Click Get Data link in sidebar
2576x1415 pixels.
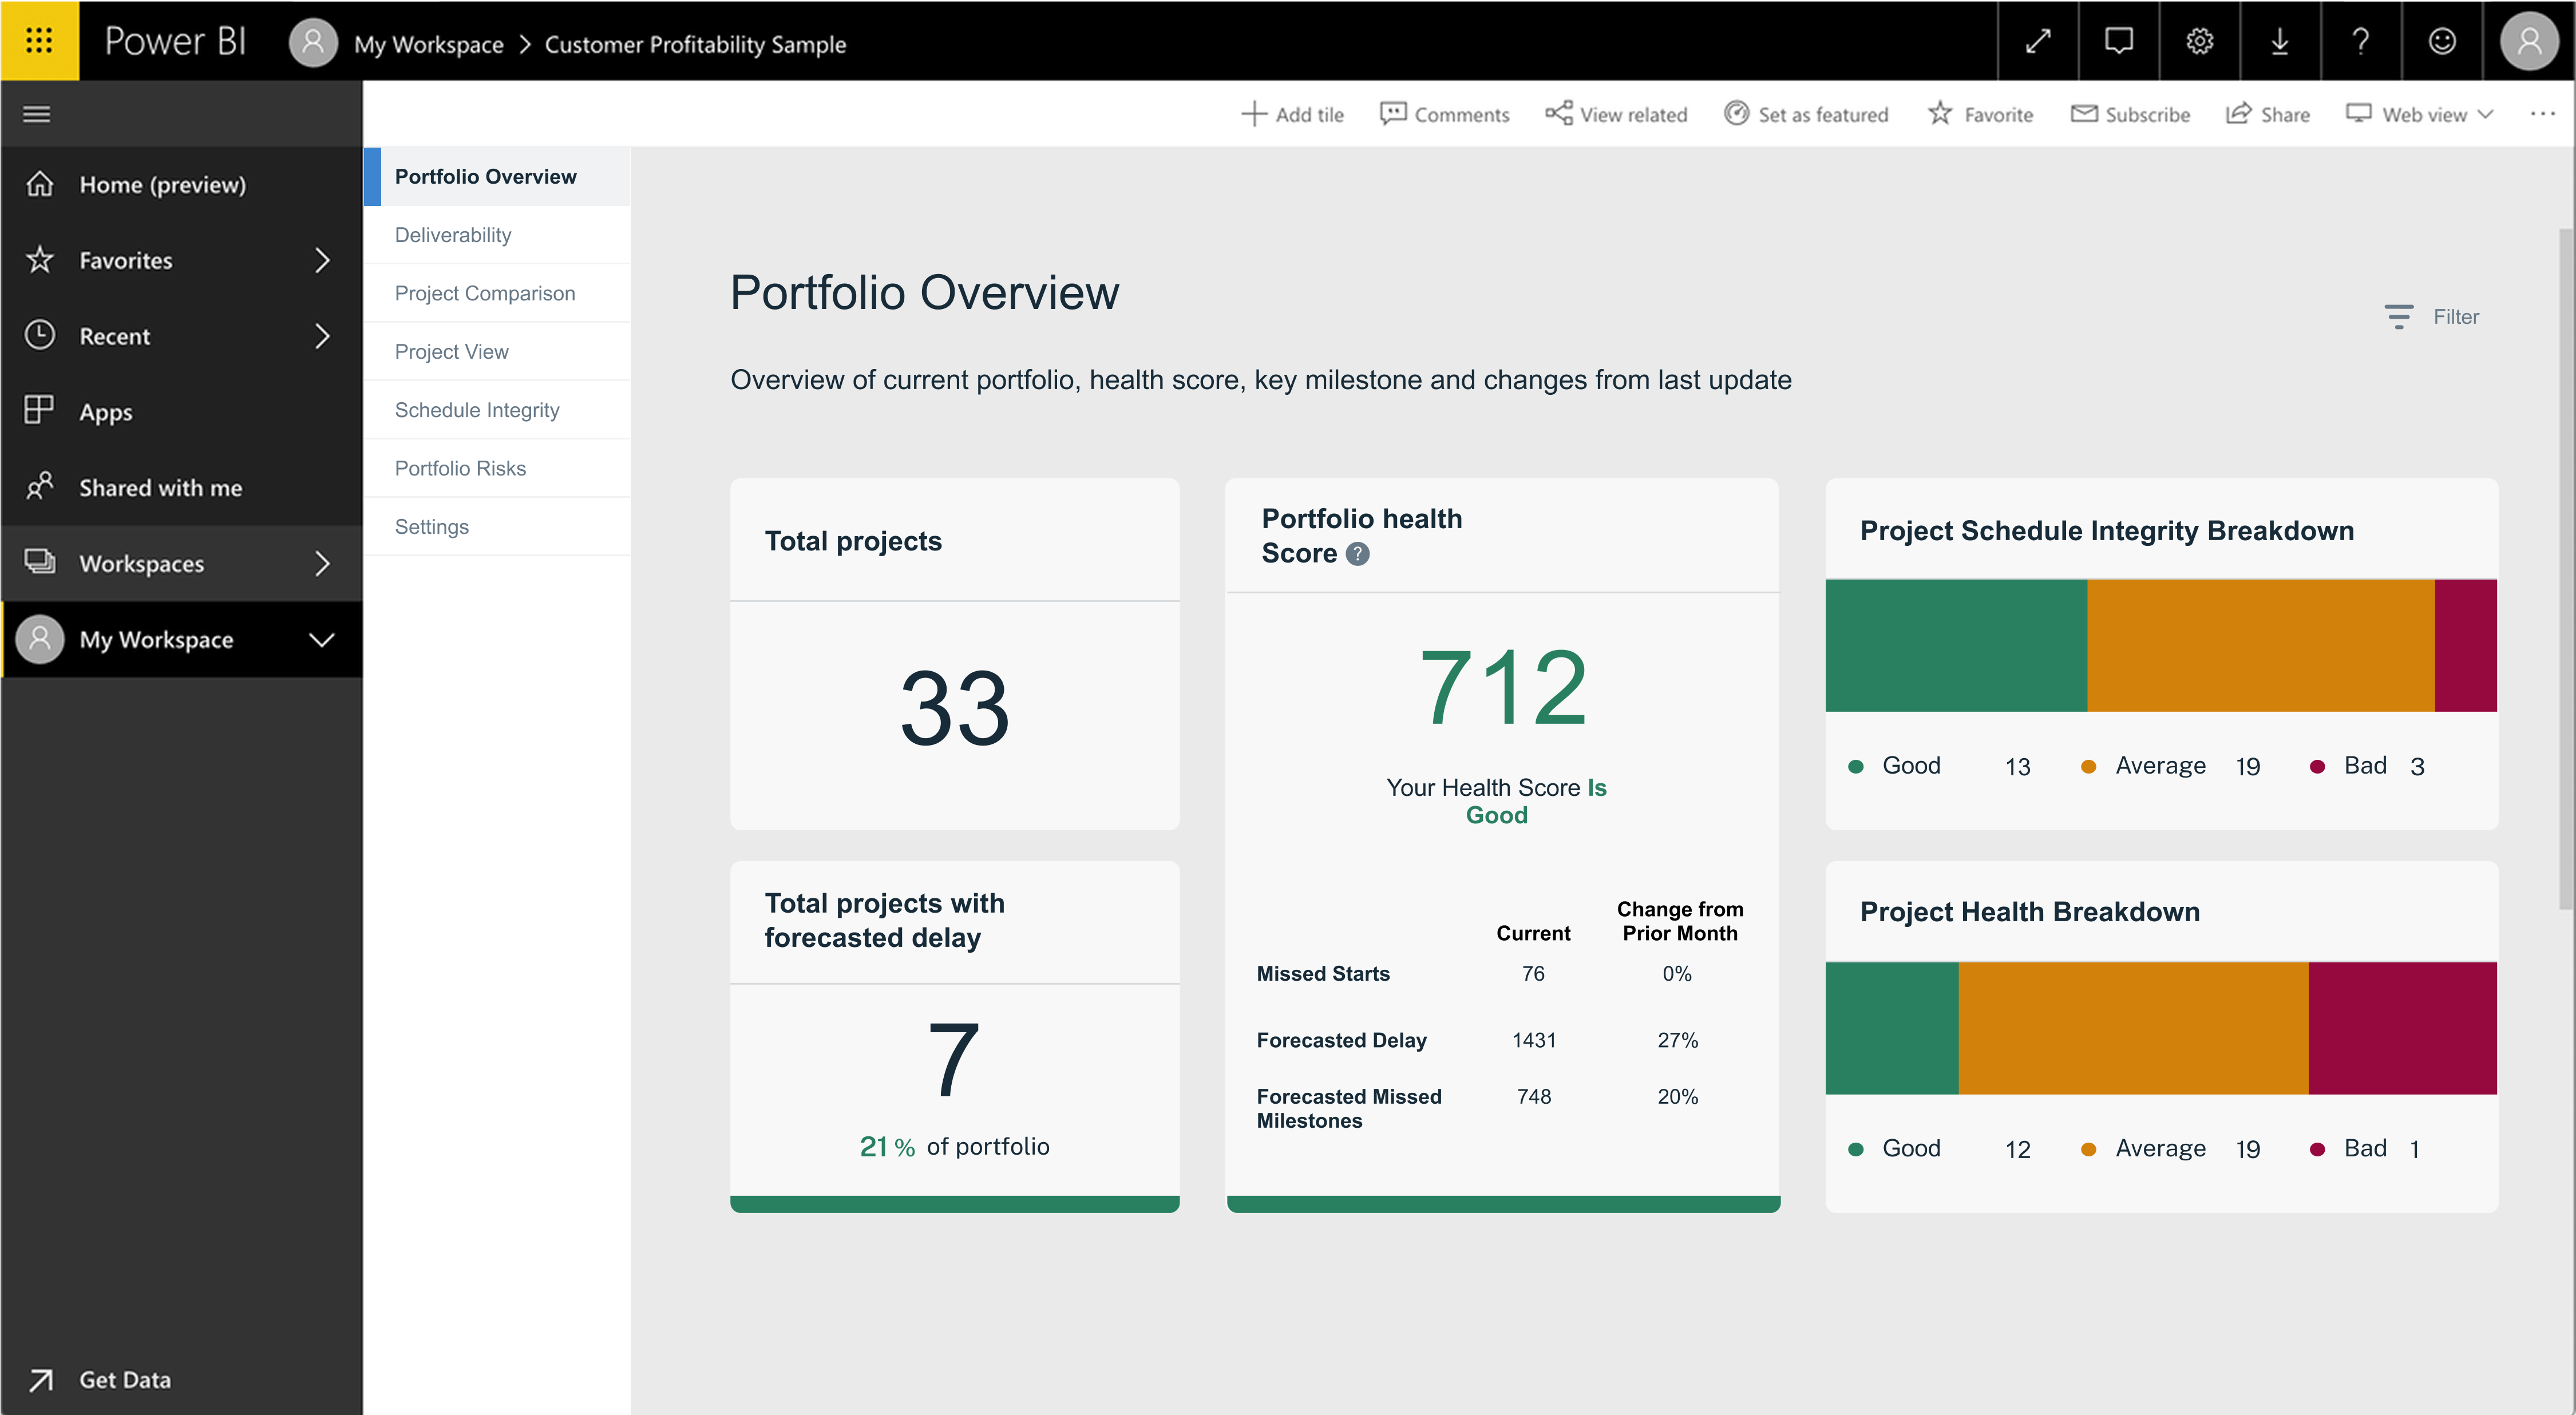124,1379
